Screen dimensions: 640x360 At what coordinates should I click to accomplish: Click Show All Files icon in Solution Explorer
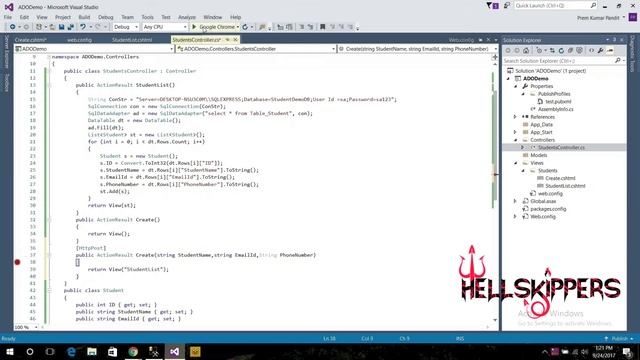click(x=579, y=51)
